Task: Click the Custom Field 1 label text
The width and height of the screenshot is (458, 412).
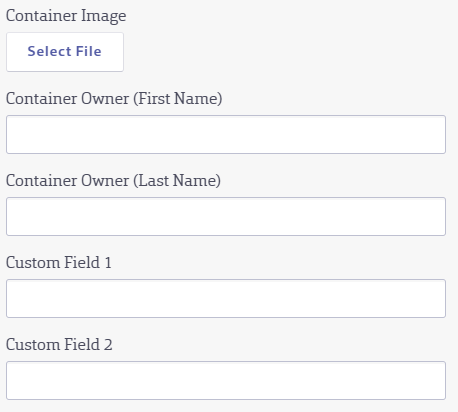Action: click(x=59, y=262)
